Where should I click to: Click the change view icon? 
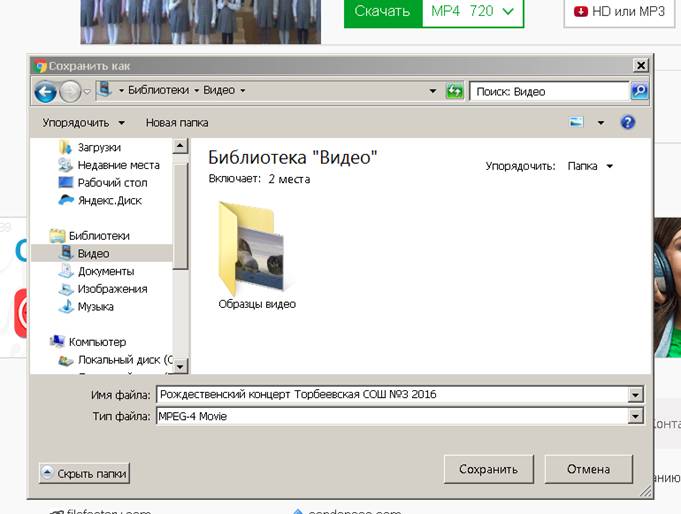[576, 123]
